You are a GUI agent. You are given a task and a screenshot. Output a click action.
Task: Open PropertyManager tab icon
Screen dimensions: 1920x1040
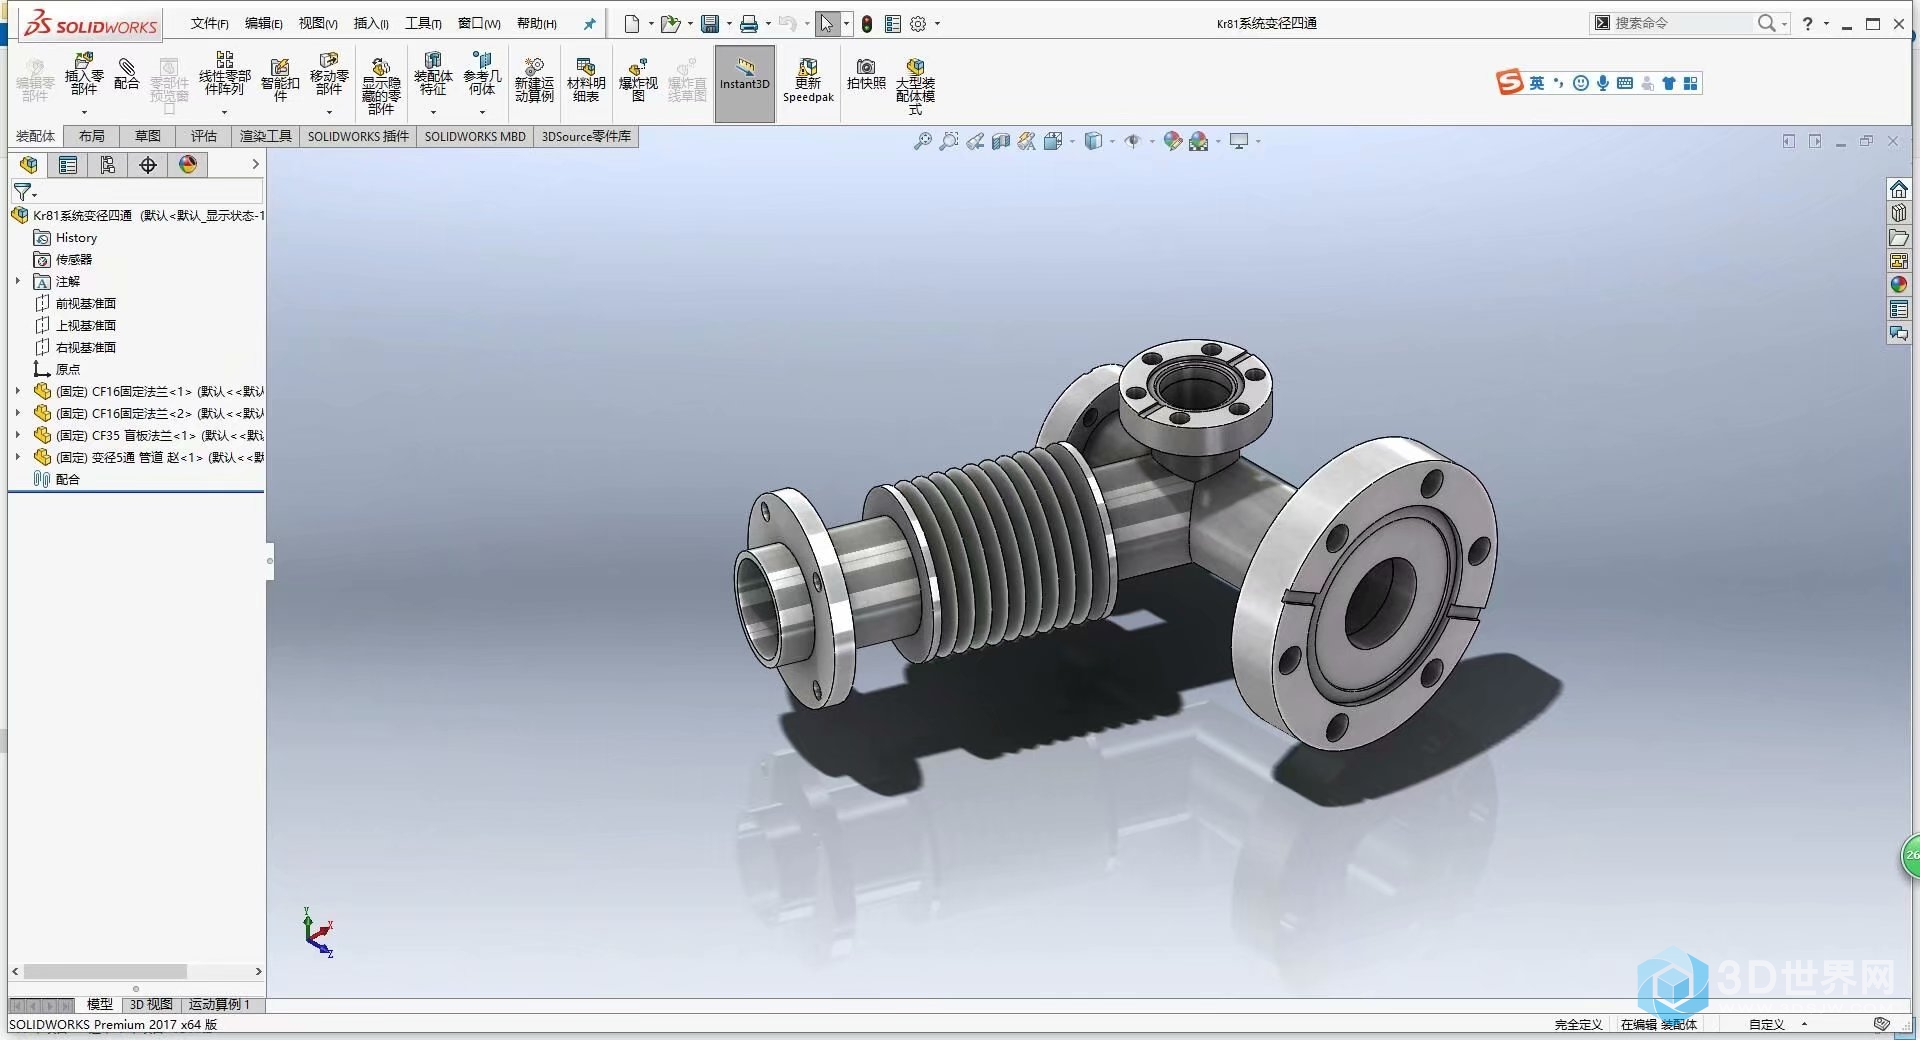(x=68, y=165)
